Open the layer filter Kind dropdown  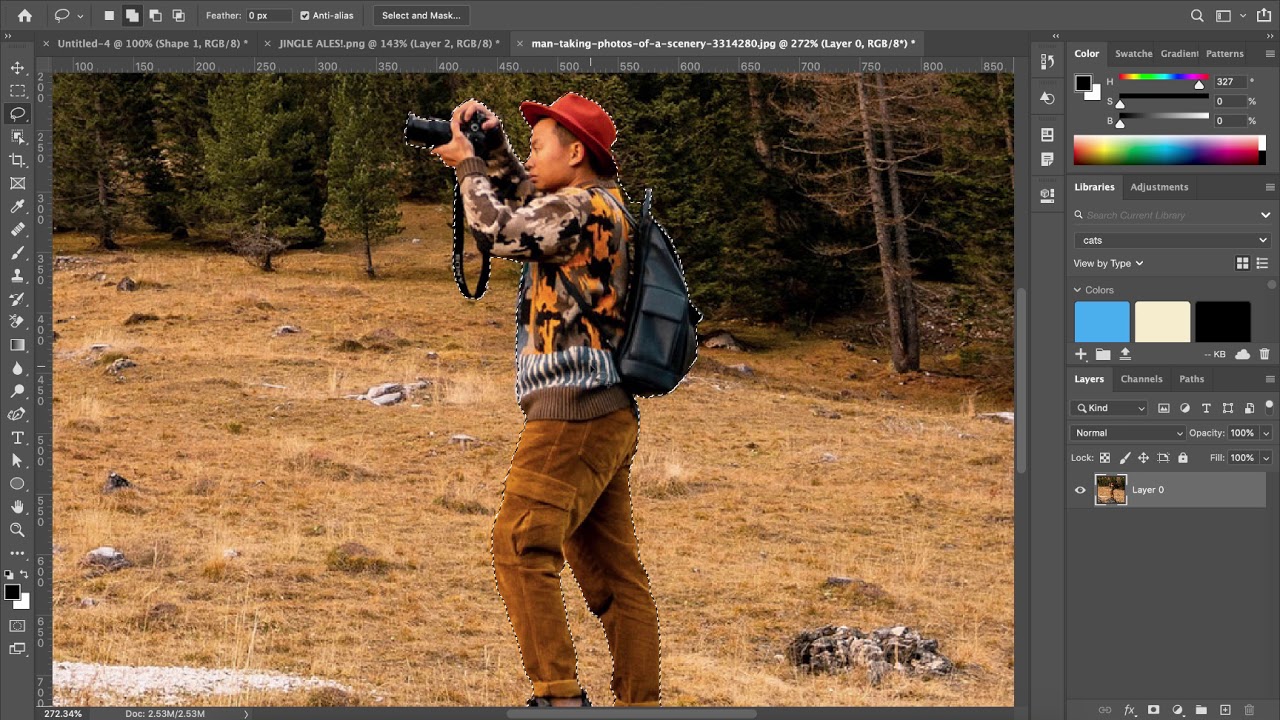[1110, 408]
